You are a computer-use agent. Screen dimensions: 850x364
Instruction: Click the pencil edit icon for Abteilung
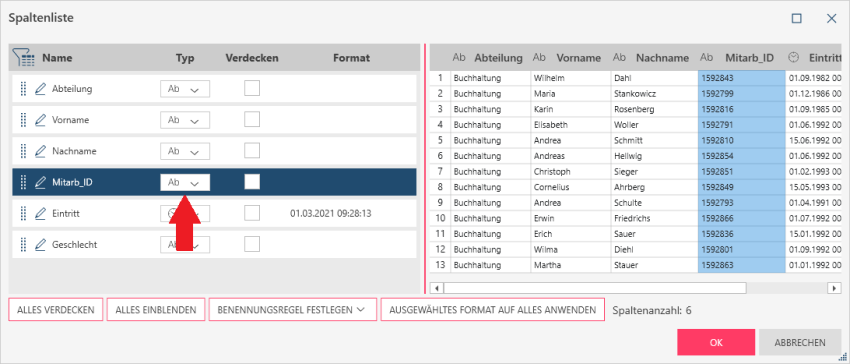(41, 89)
